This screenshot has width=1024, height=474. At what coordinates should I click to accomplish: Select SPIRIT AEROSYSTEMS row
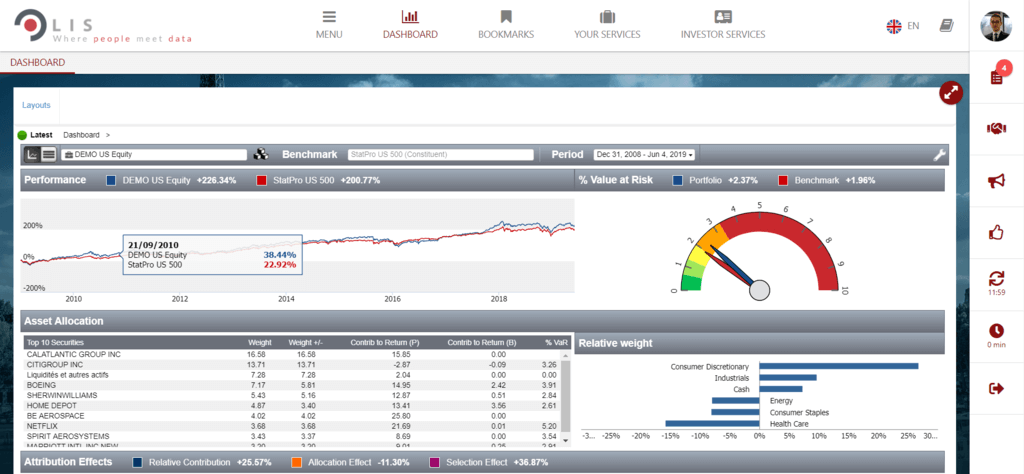(292, 436)
